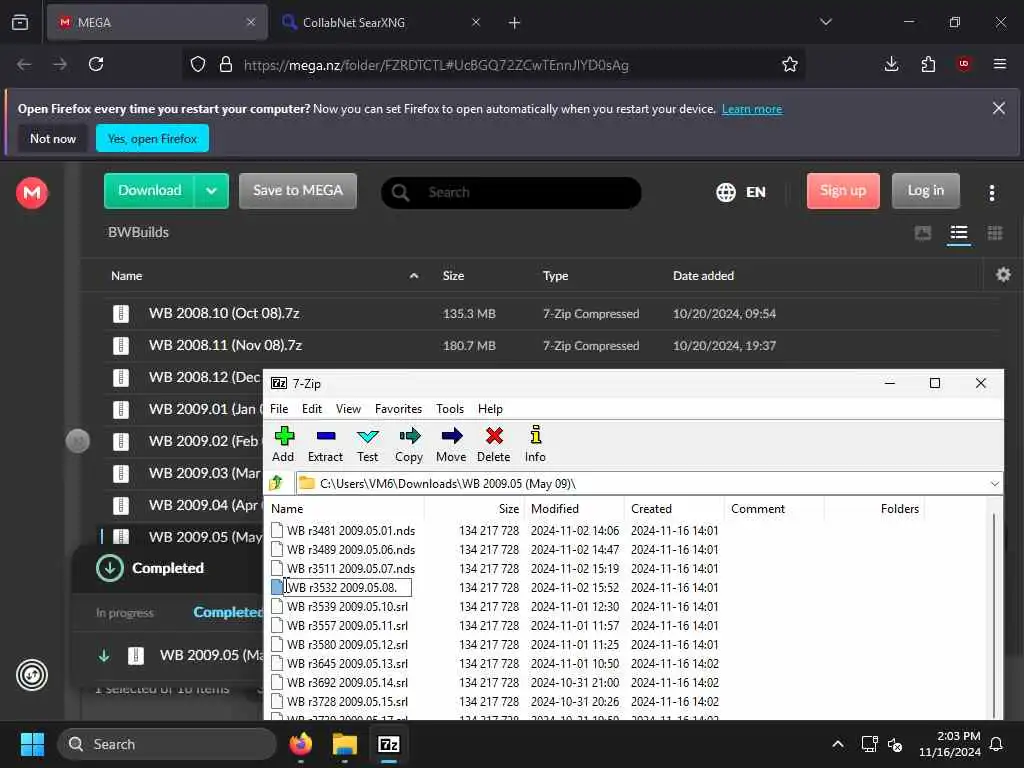Viewport: 1024px width, 768px height.
Task: Open the Firefox View icon
Action: coord(20,23)
